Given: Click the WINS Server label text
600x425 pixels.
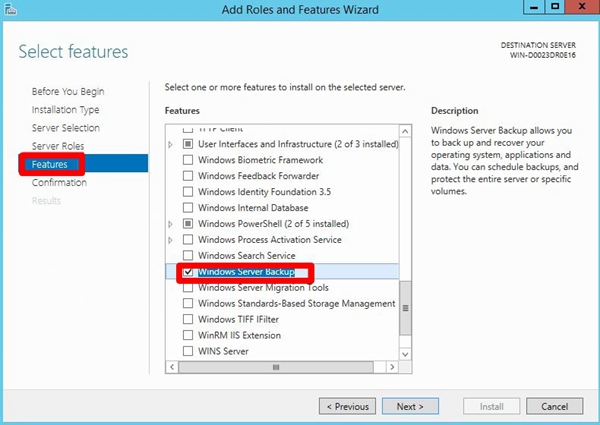Looking at the screenshot, I should [x=223, y=351].
